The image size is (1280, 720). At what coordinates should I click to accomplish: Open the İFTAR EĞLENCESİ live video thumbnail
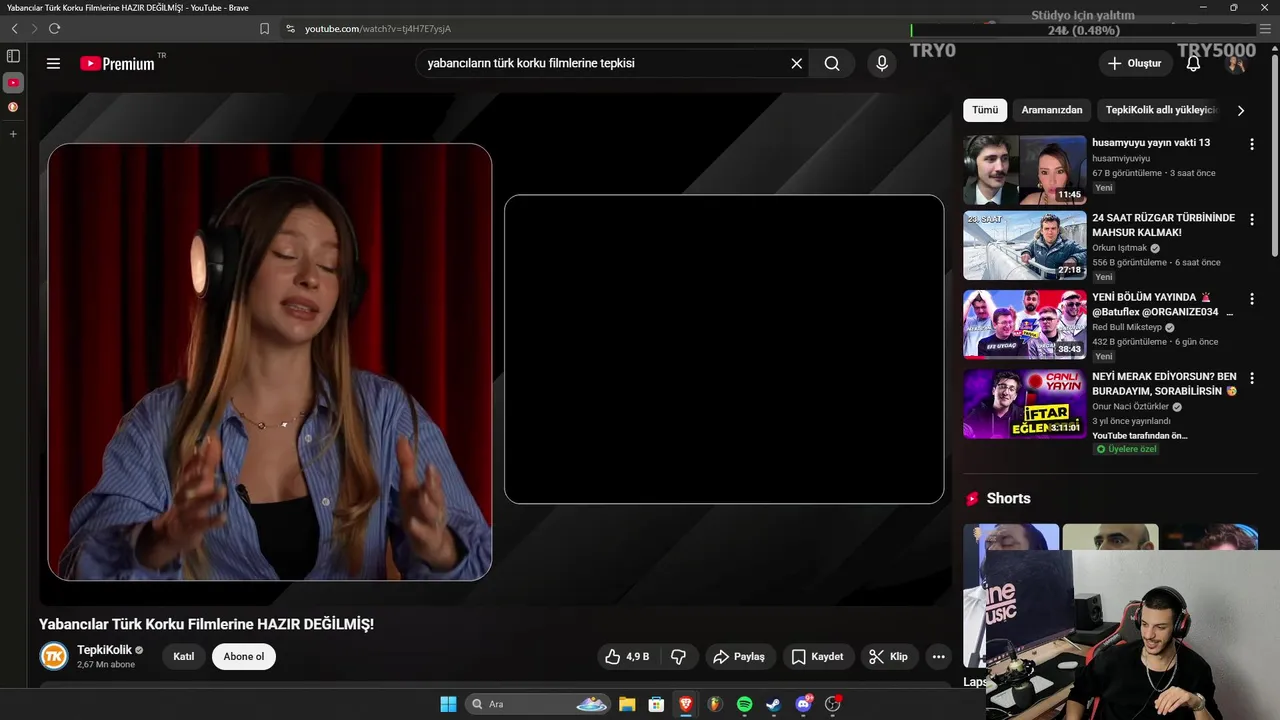pos(1024,404)
